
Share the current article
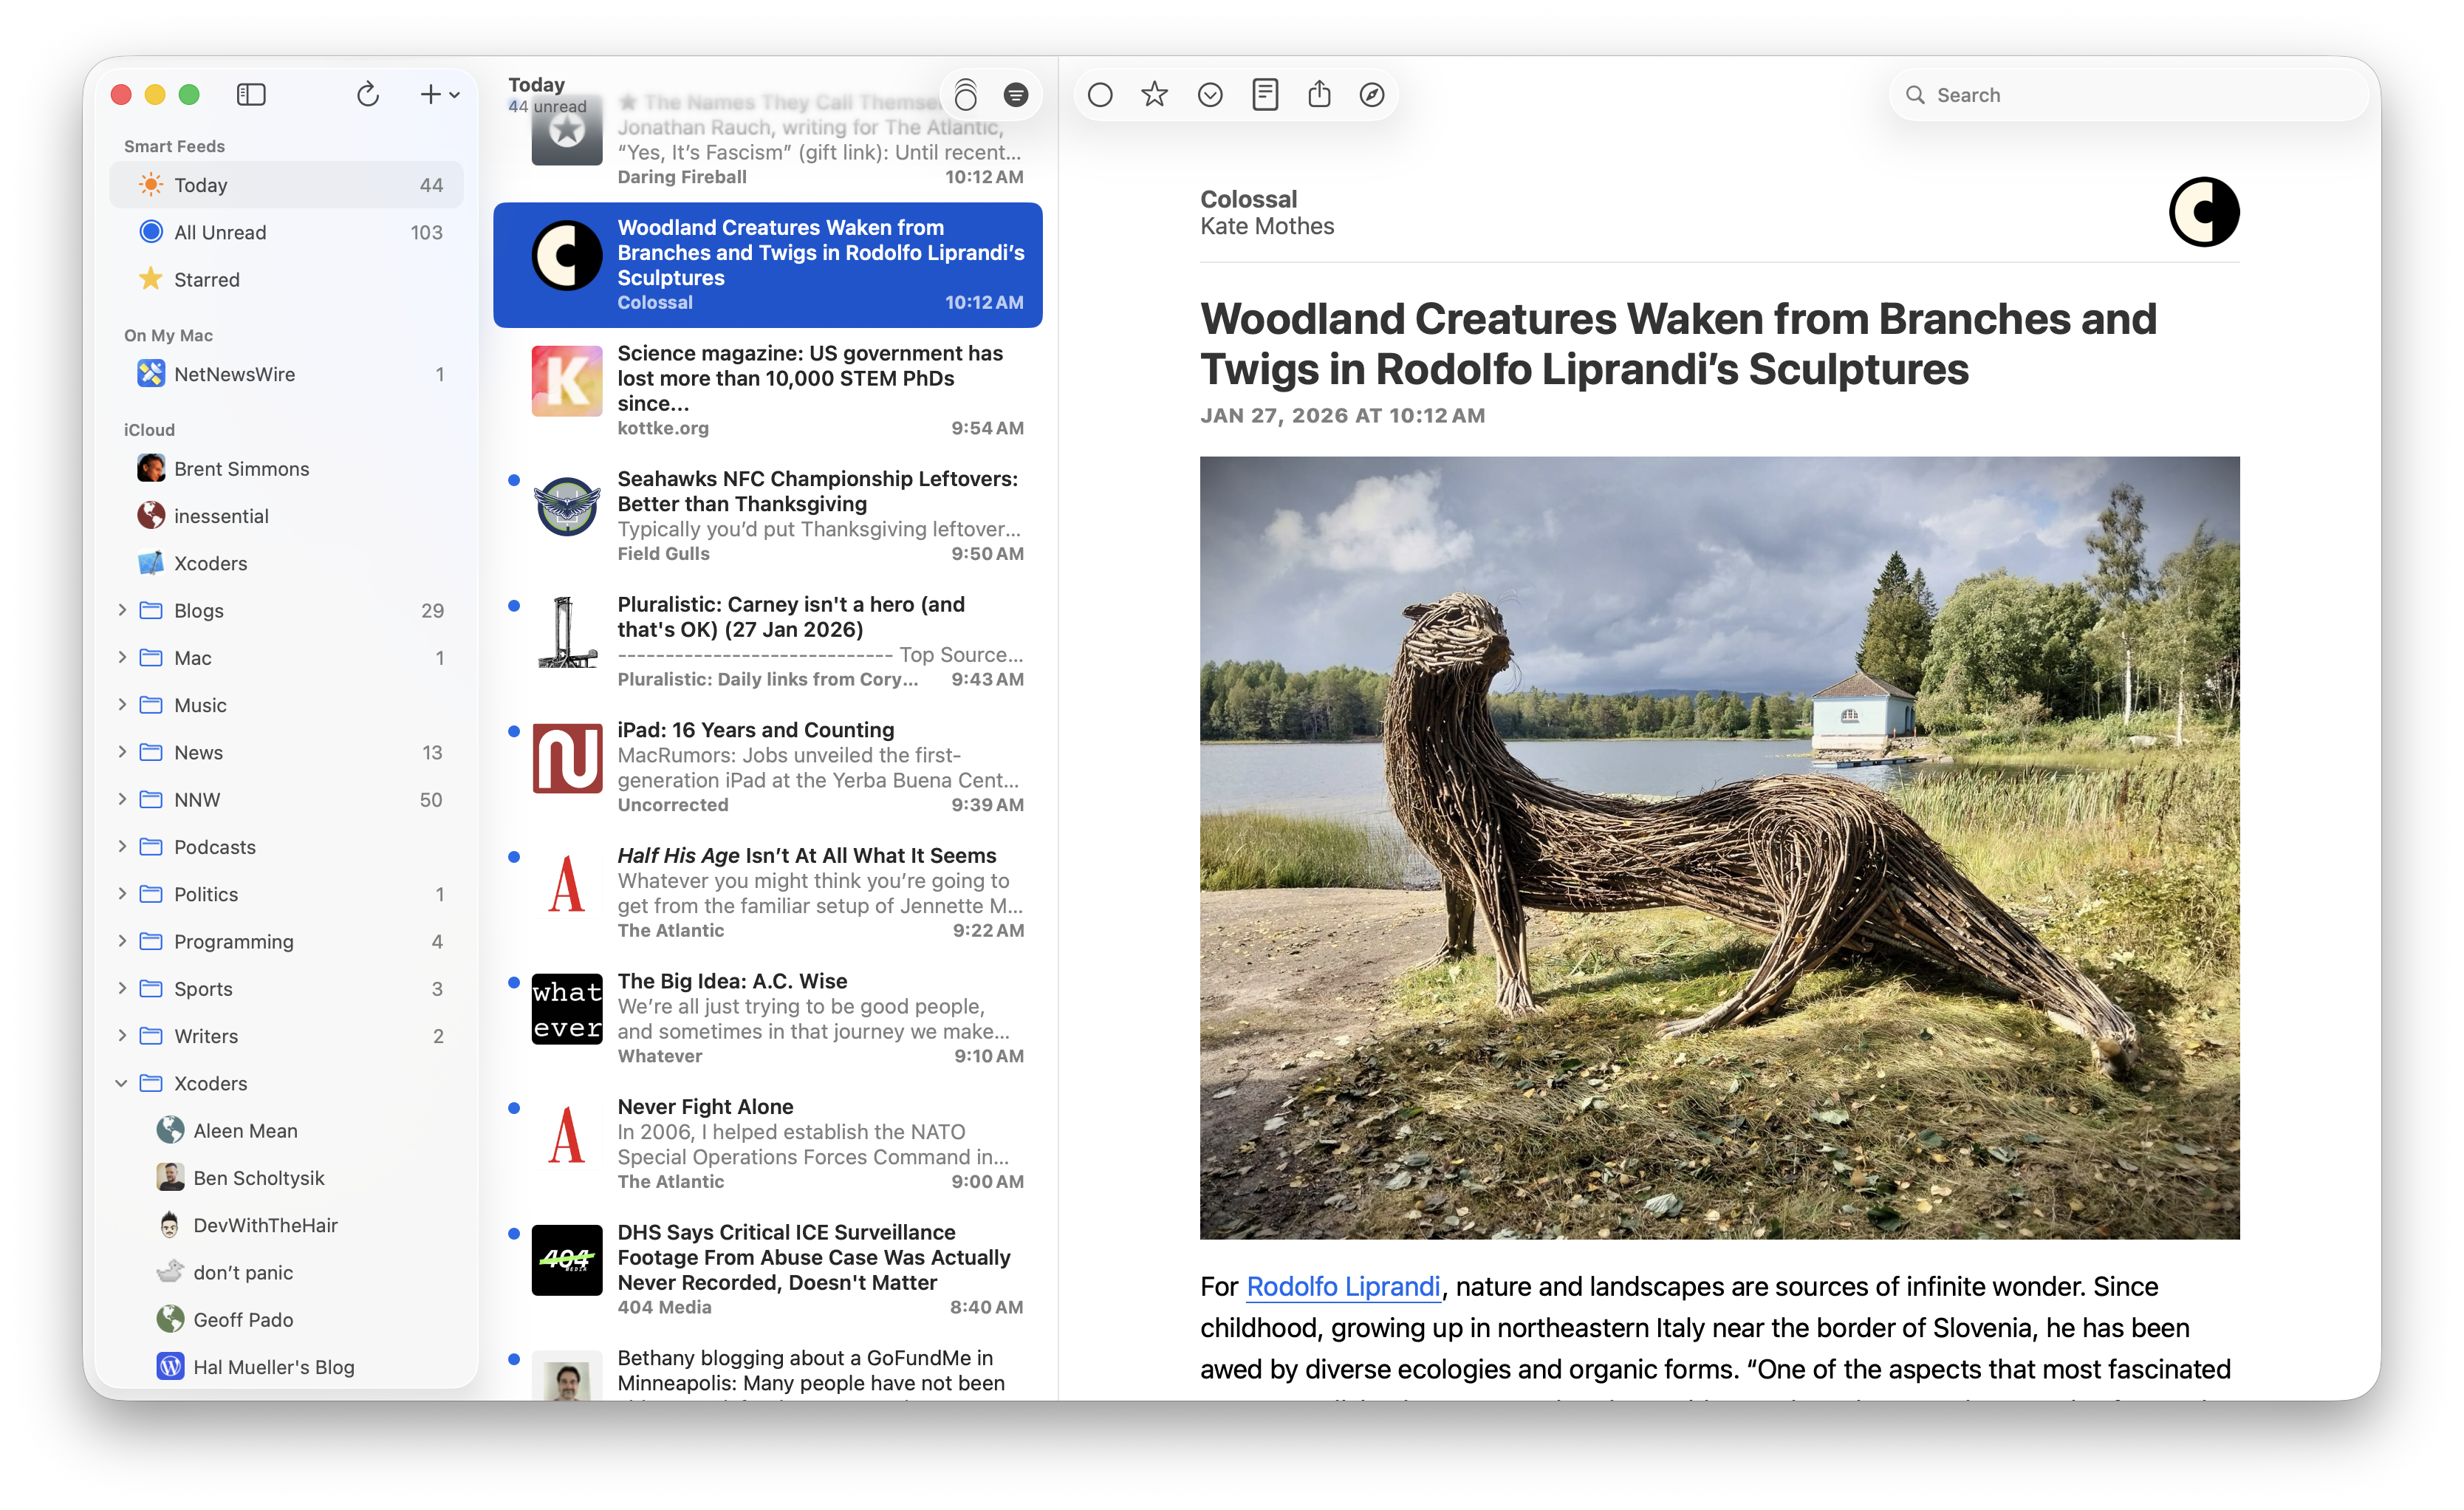click(1319, 94)
